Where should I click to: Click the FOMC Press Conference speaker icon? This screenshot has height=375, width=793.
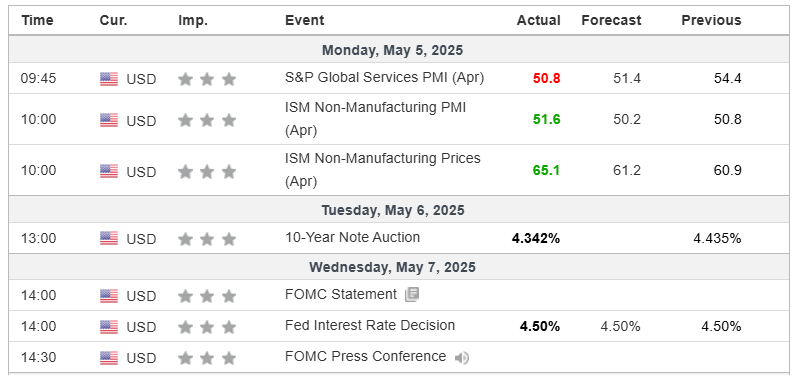[461, 358]
